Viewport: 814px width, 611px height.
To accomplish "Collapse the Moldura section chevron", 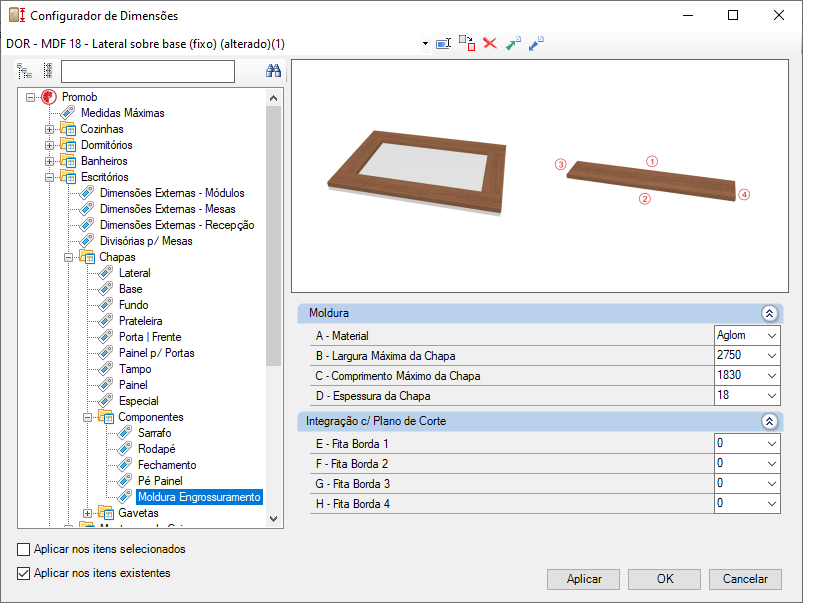I will pos(769,313).
